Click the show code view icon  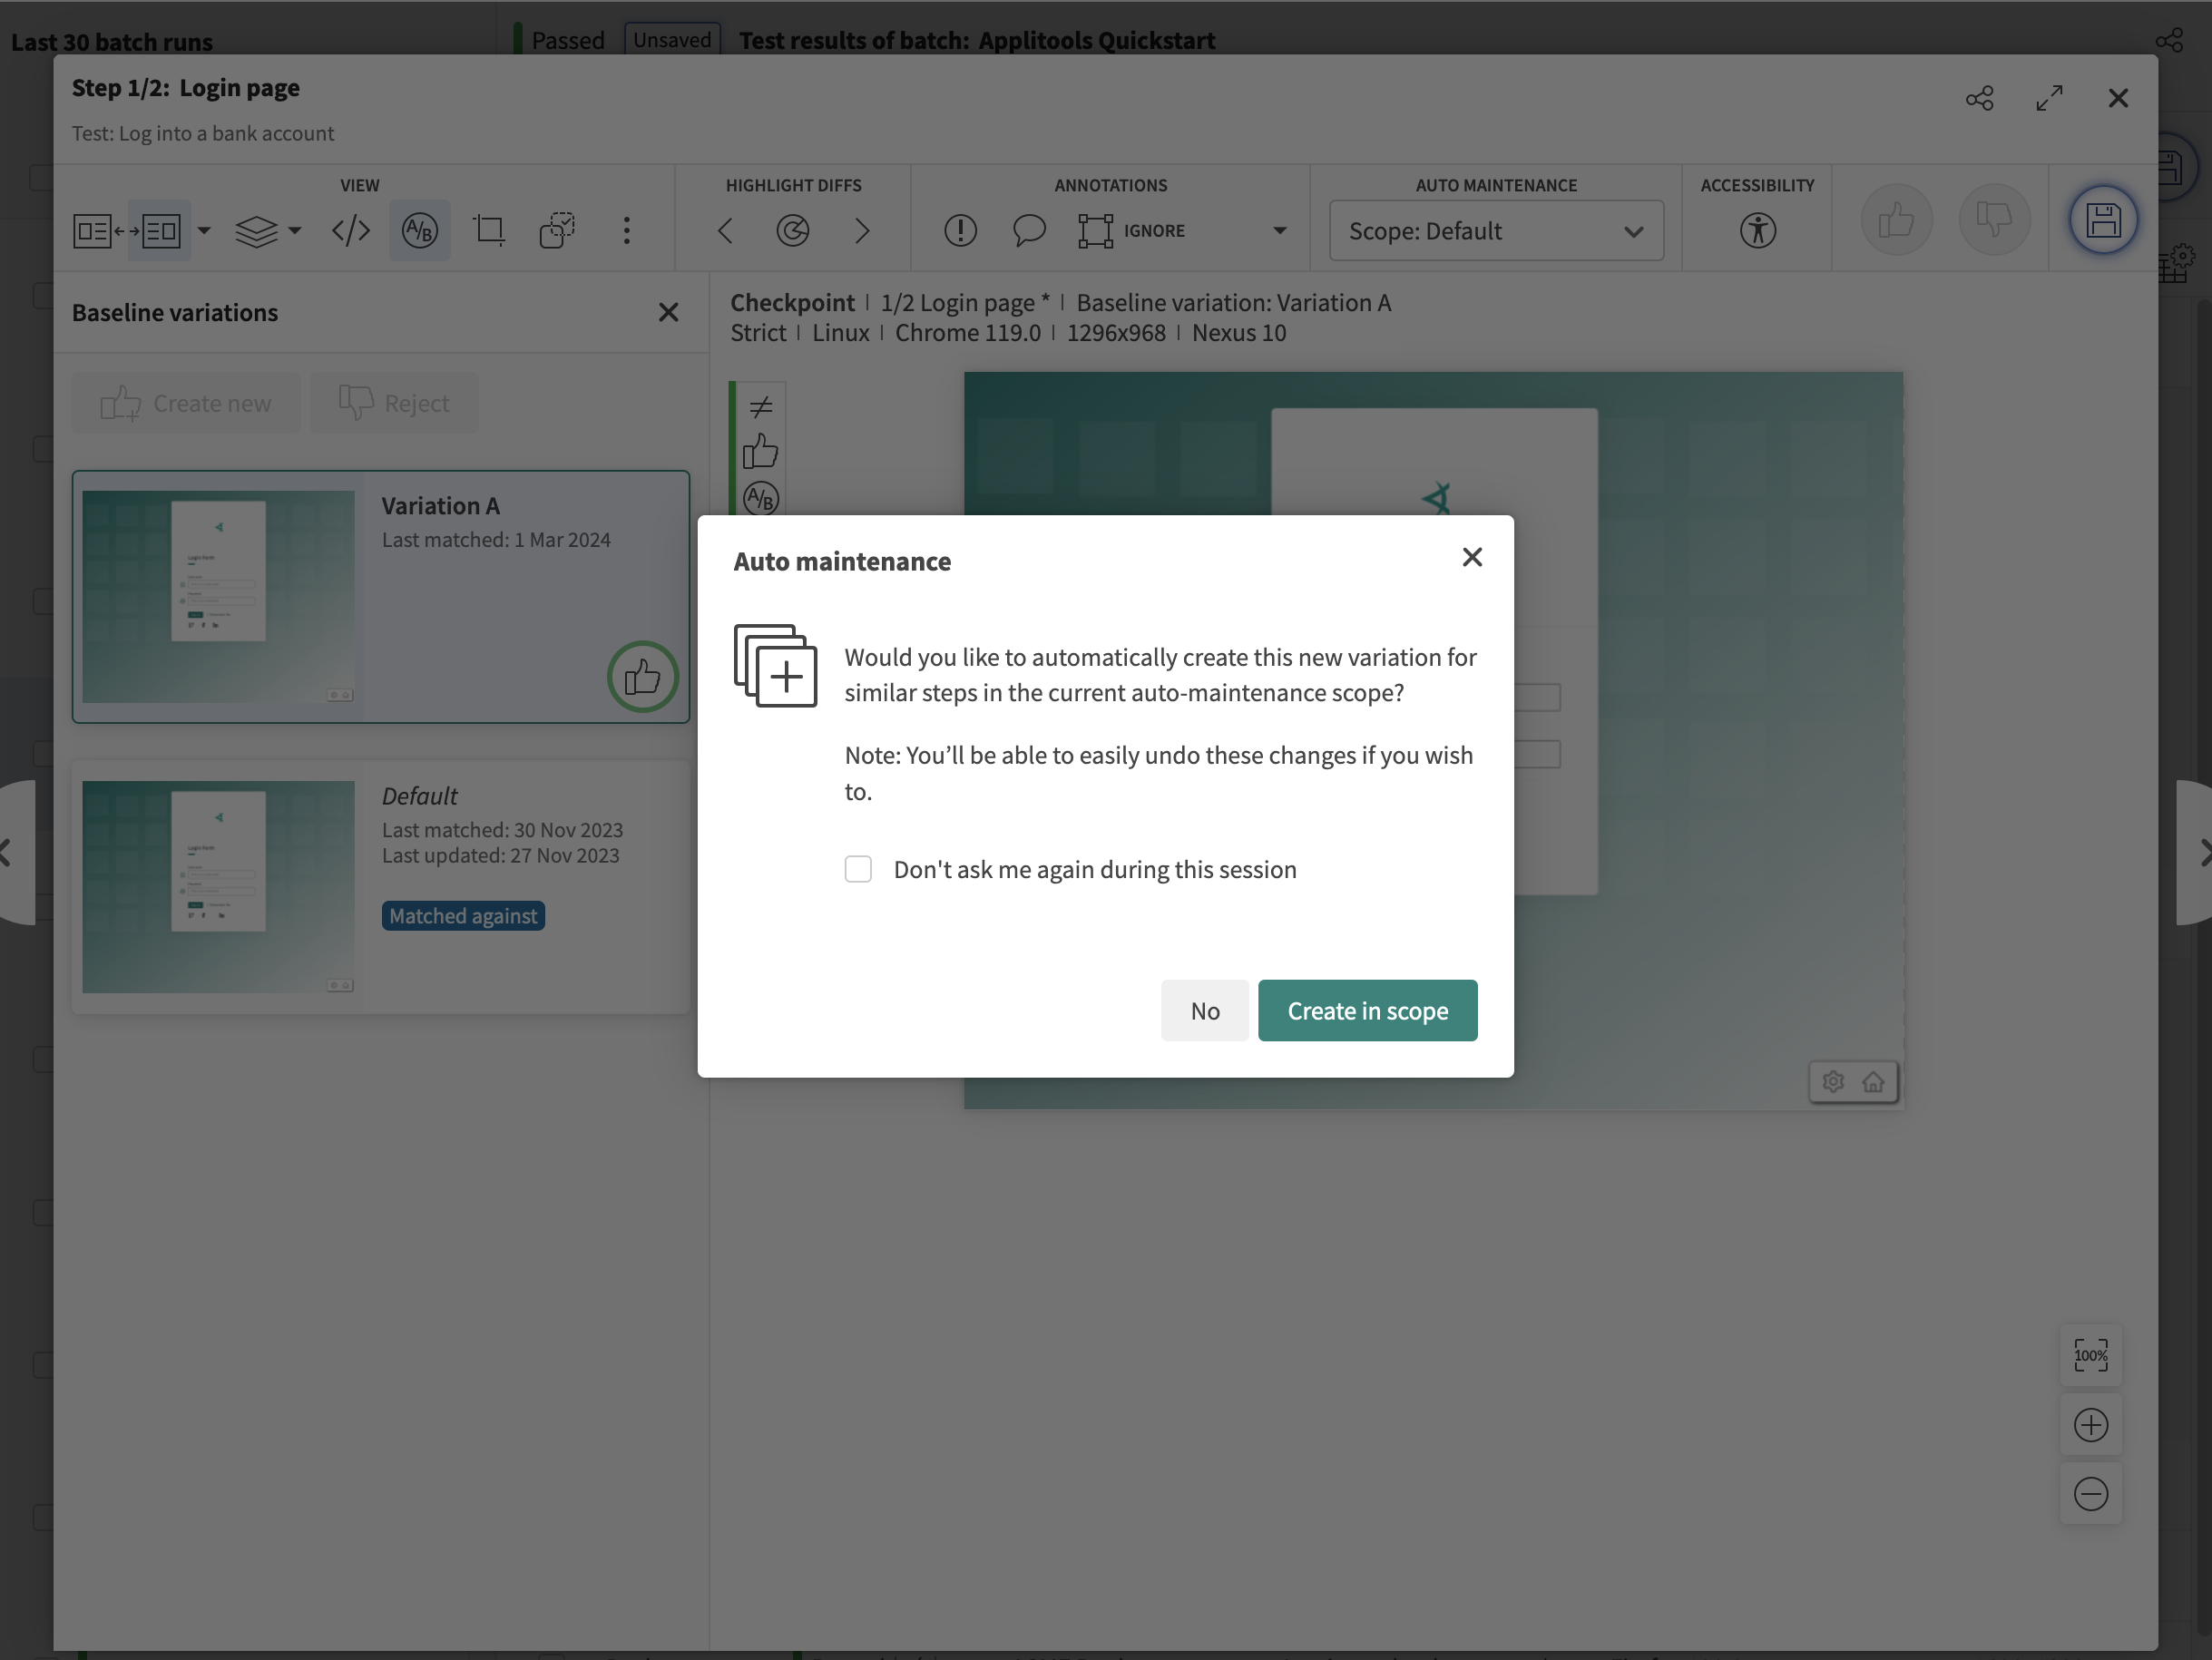[x=351, y=231]
